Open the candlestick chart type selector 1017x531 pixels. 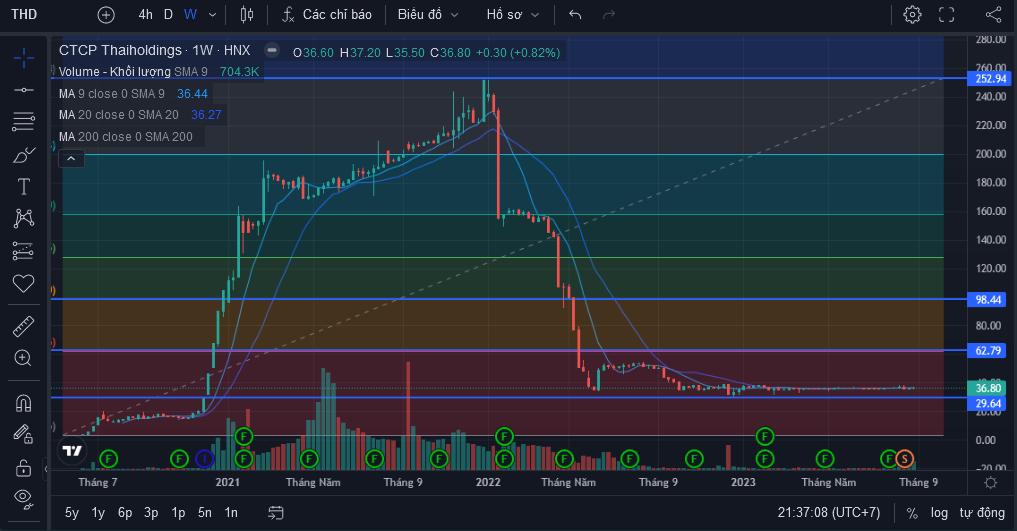pos(247,15)
